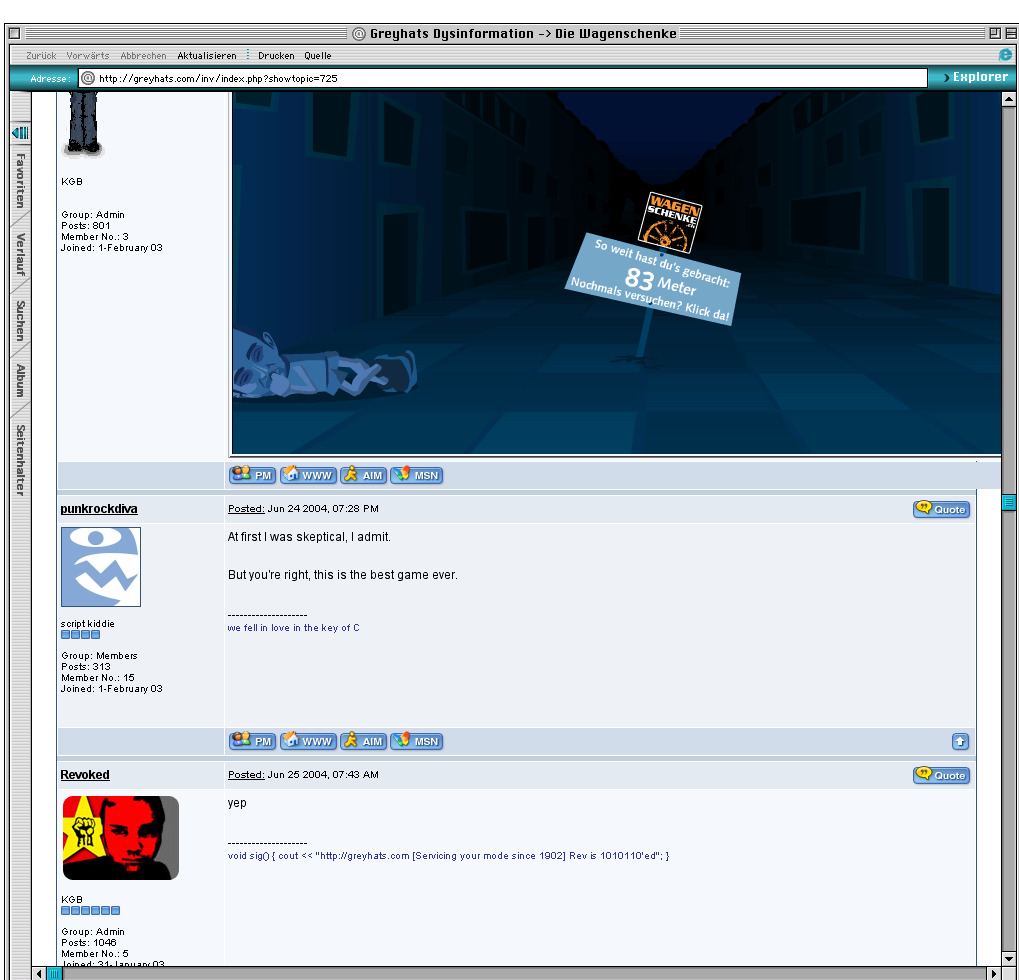Click AIM button under KGB post
This screenshot has height=980, width=1019.
363,475
